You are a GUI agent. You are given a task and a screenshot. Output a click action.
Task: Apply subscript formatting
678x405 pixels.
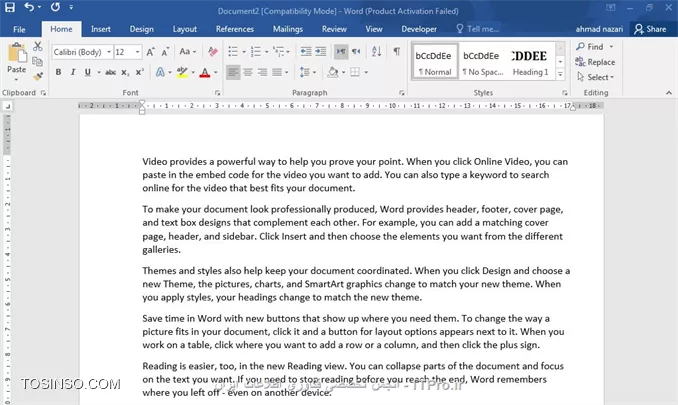[125, 73]
